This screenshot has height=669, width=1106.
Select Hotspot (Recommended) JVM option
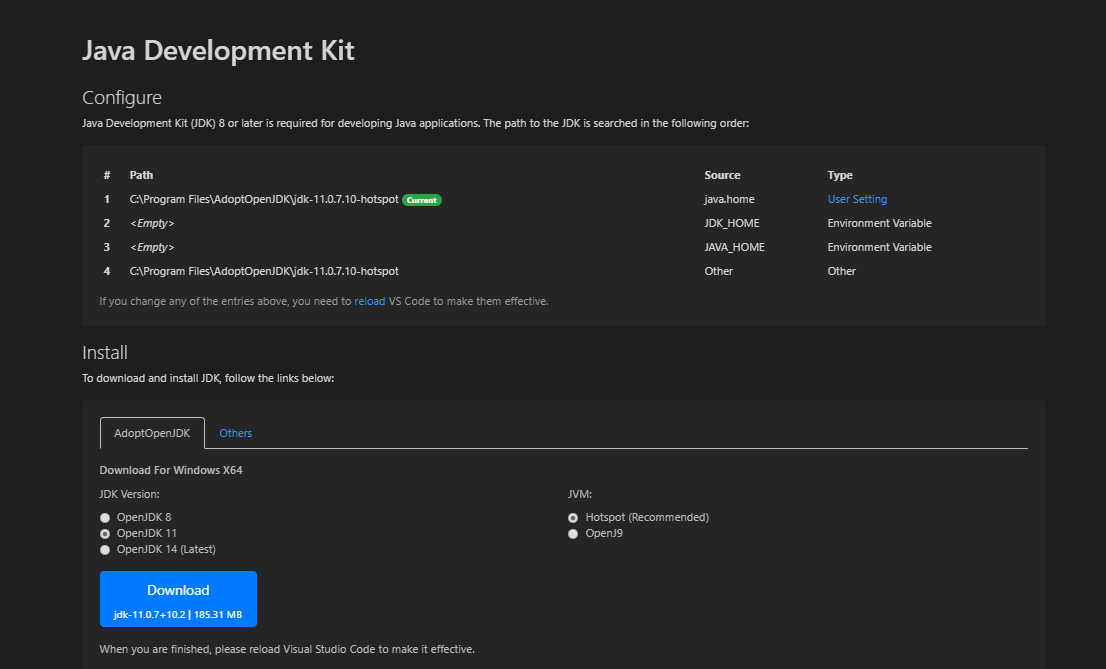pos(573,518)
